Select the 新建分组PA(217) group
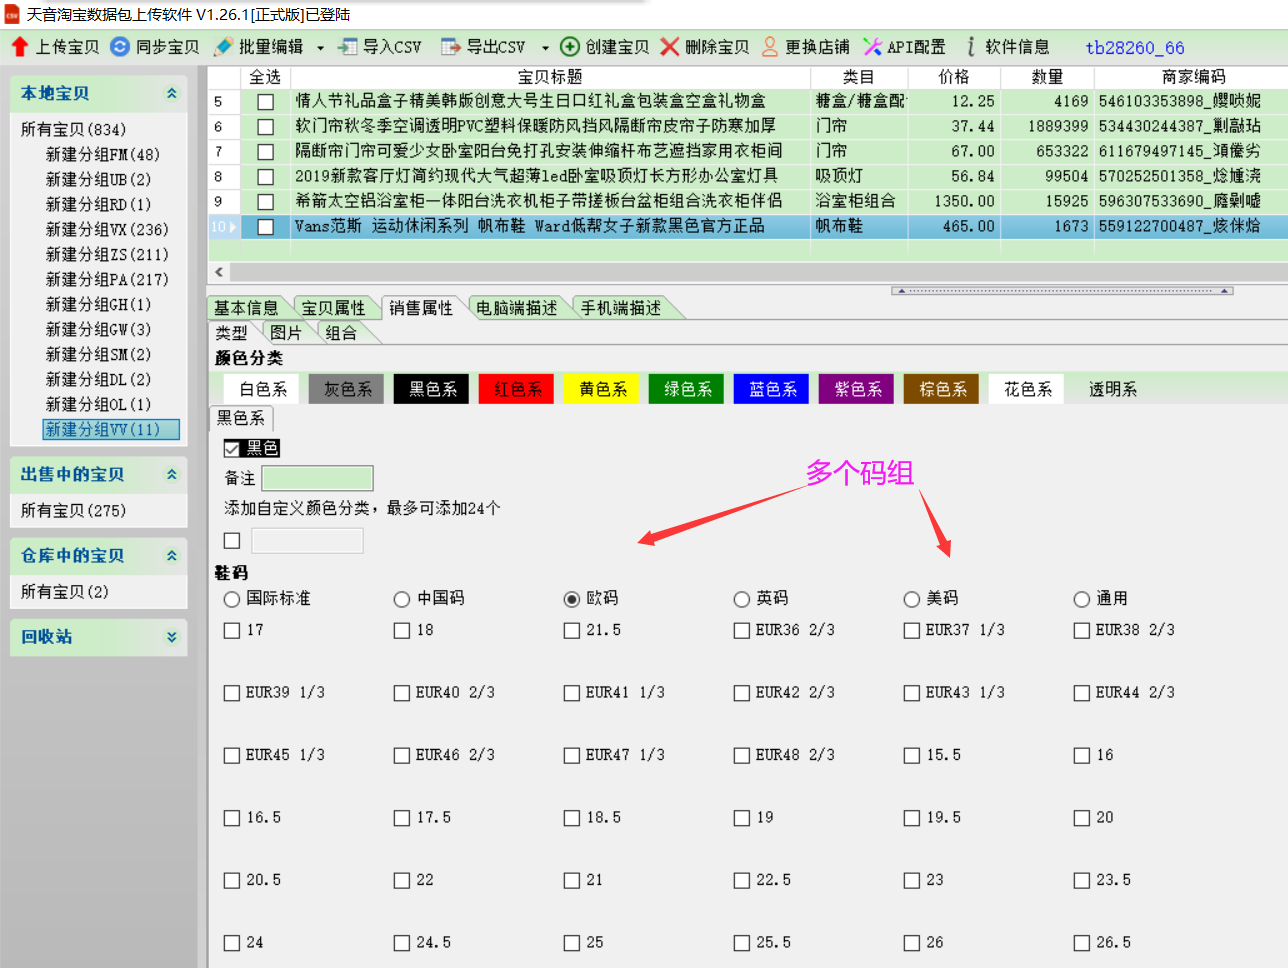 coord(107,280)
